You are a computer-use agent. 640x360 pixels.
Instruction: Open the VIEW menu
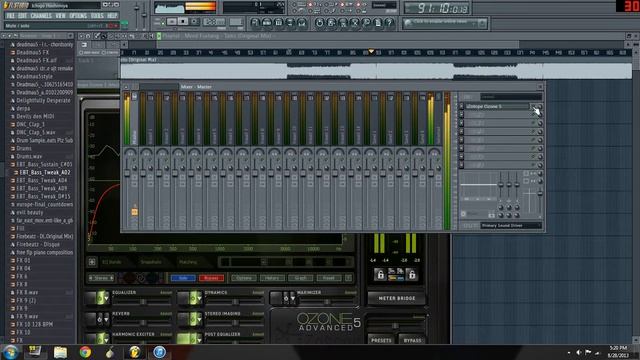point(60,16)
